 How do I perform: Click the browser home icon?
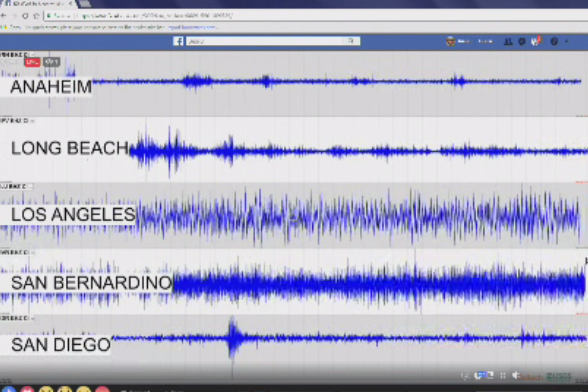coord(36,16)
